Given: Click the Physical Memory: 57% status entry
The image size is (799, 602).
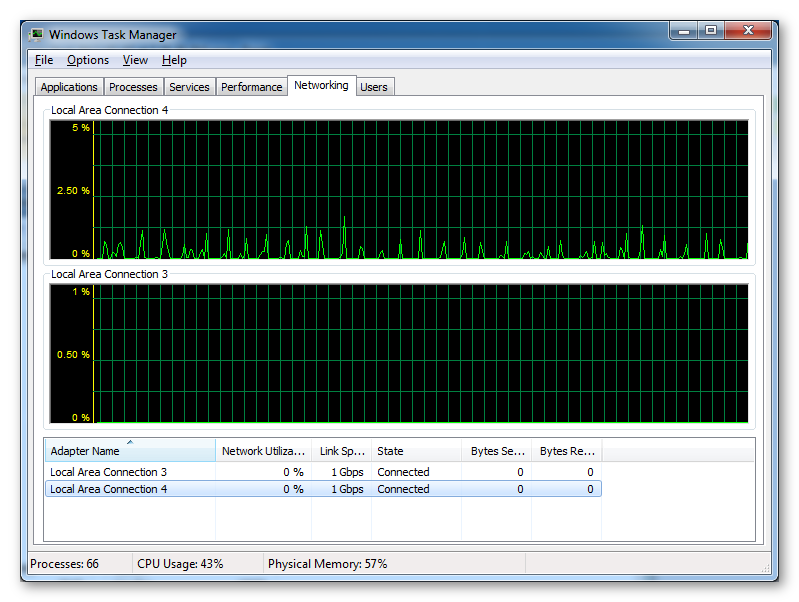Looking at the screenshot, I should (327, 564).
